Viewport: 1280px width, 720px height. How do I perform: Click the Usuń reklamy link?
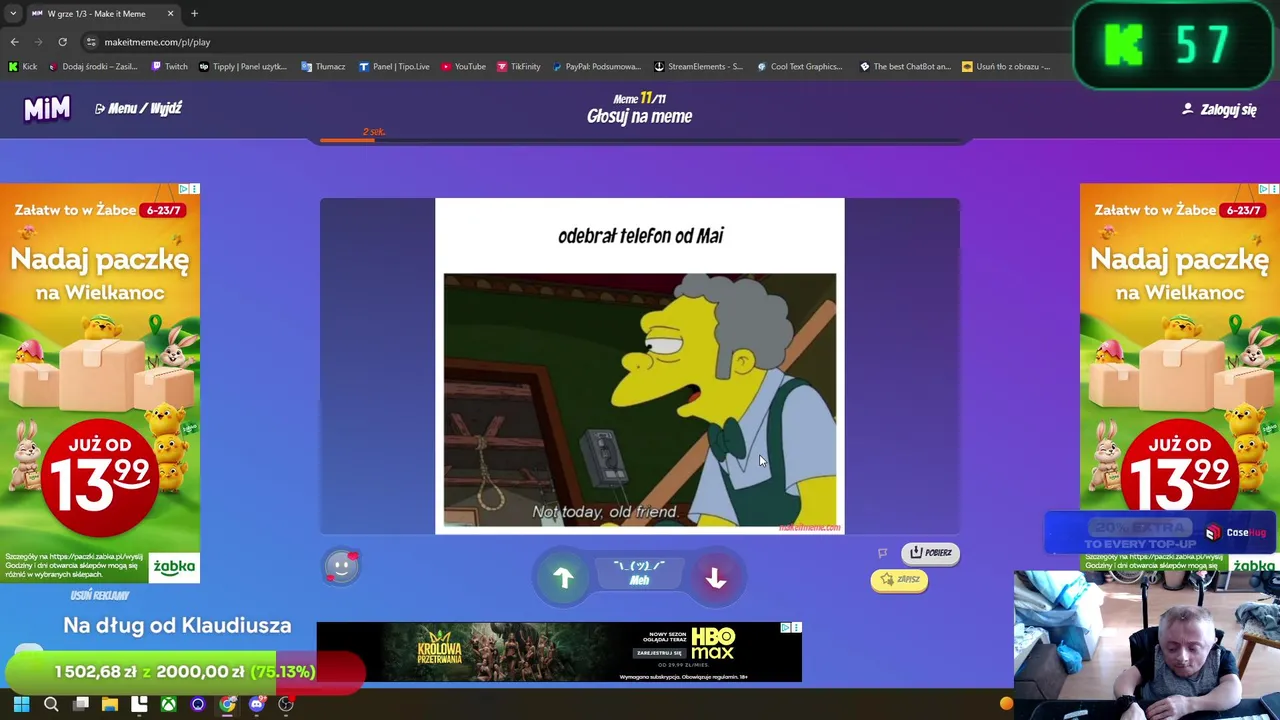tap(100, 595)
